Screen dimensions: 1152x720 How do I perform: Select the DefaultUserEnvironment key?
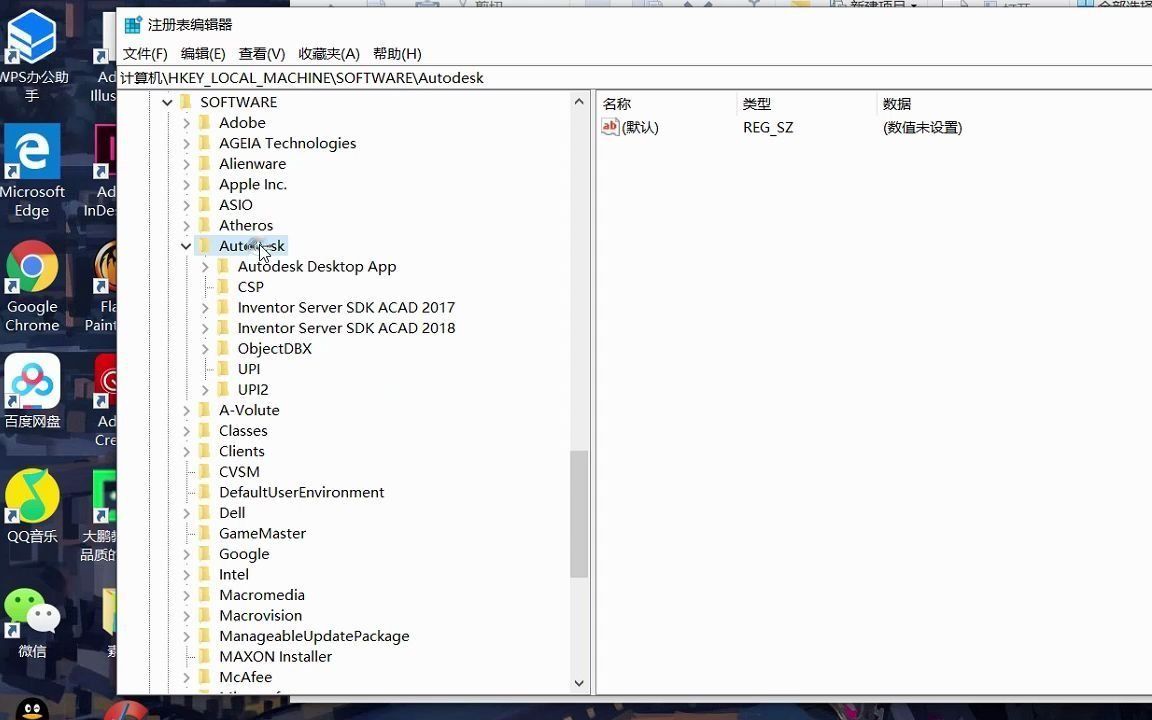[301, 493]
